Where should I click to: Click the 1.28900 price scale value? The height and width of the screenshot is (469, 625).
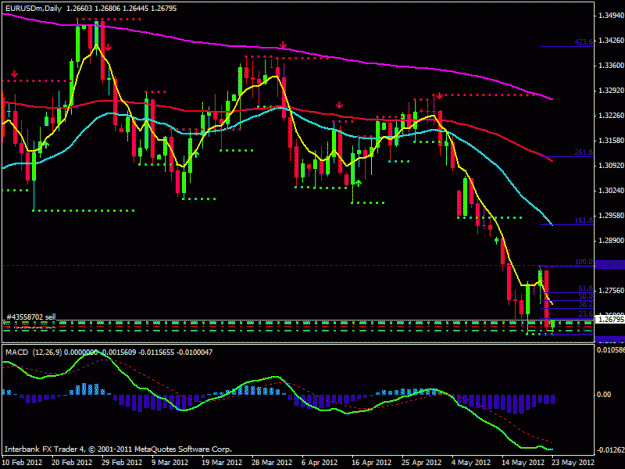[x=611, y=240]
